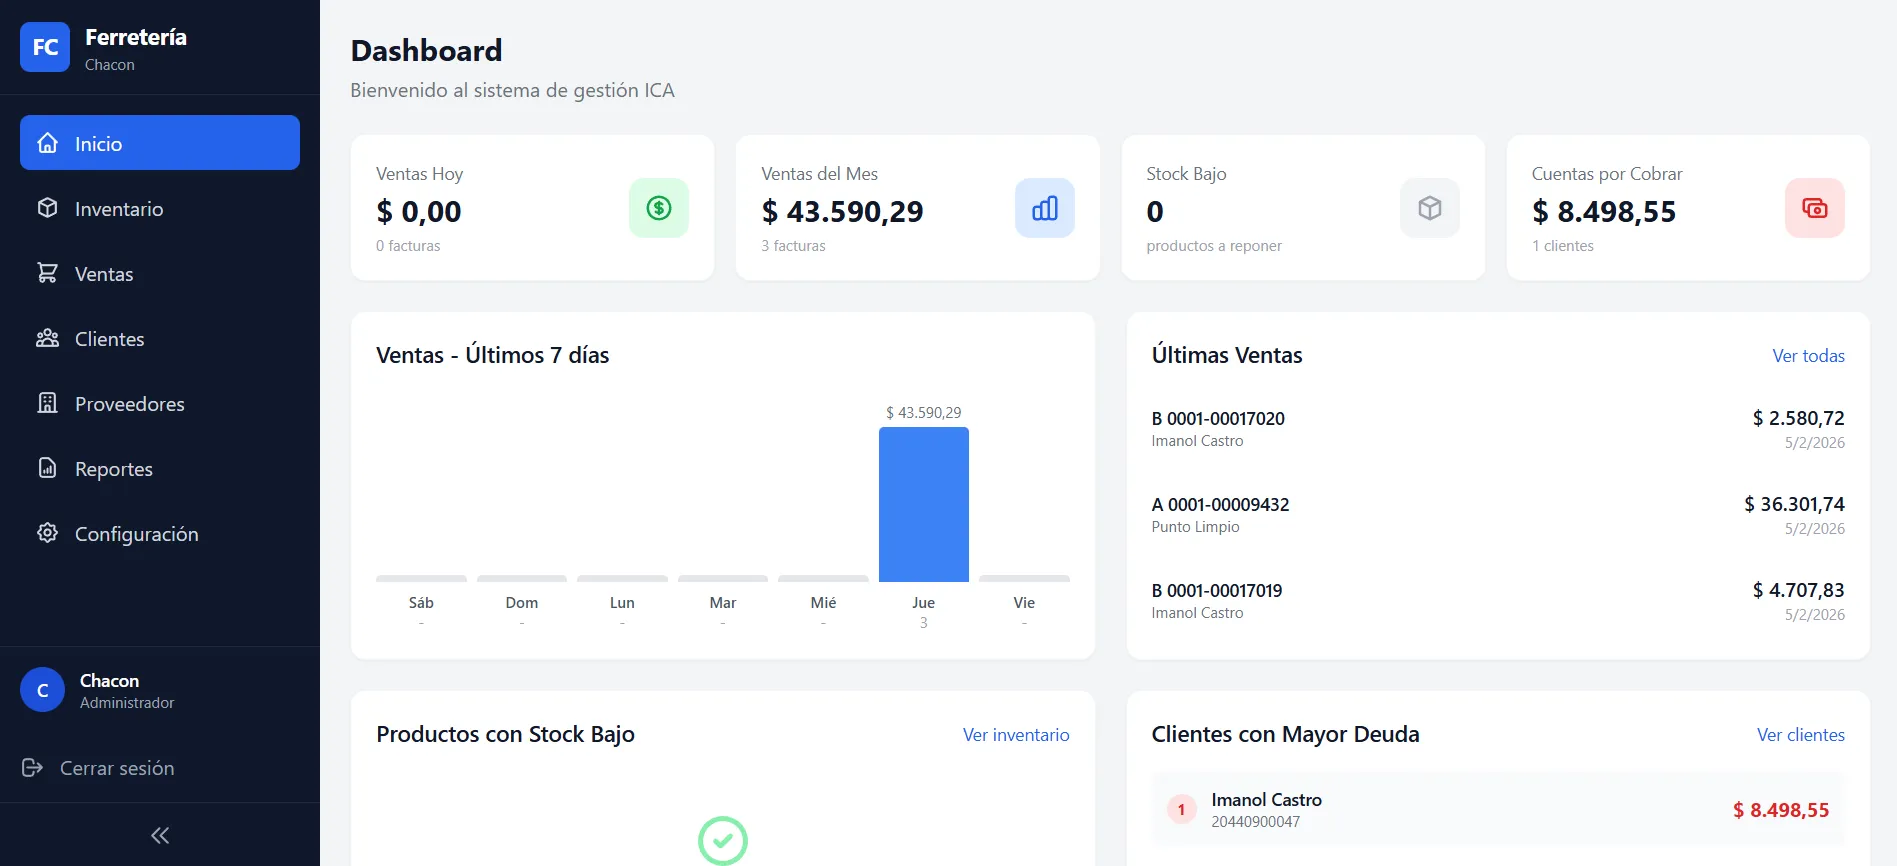Click the red rank 1 badge
This screenshot has height=866, width=1897.
pos(1181,809)
